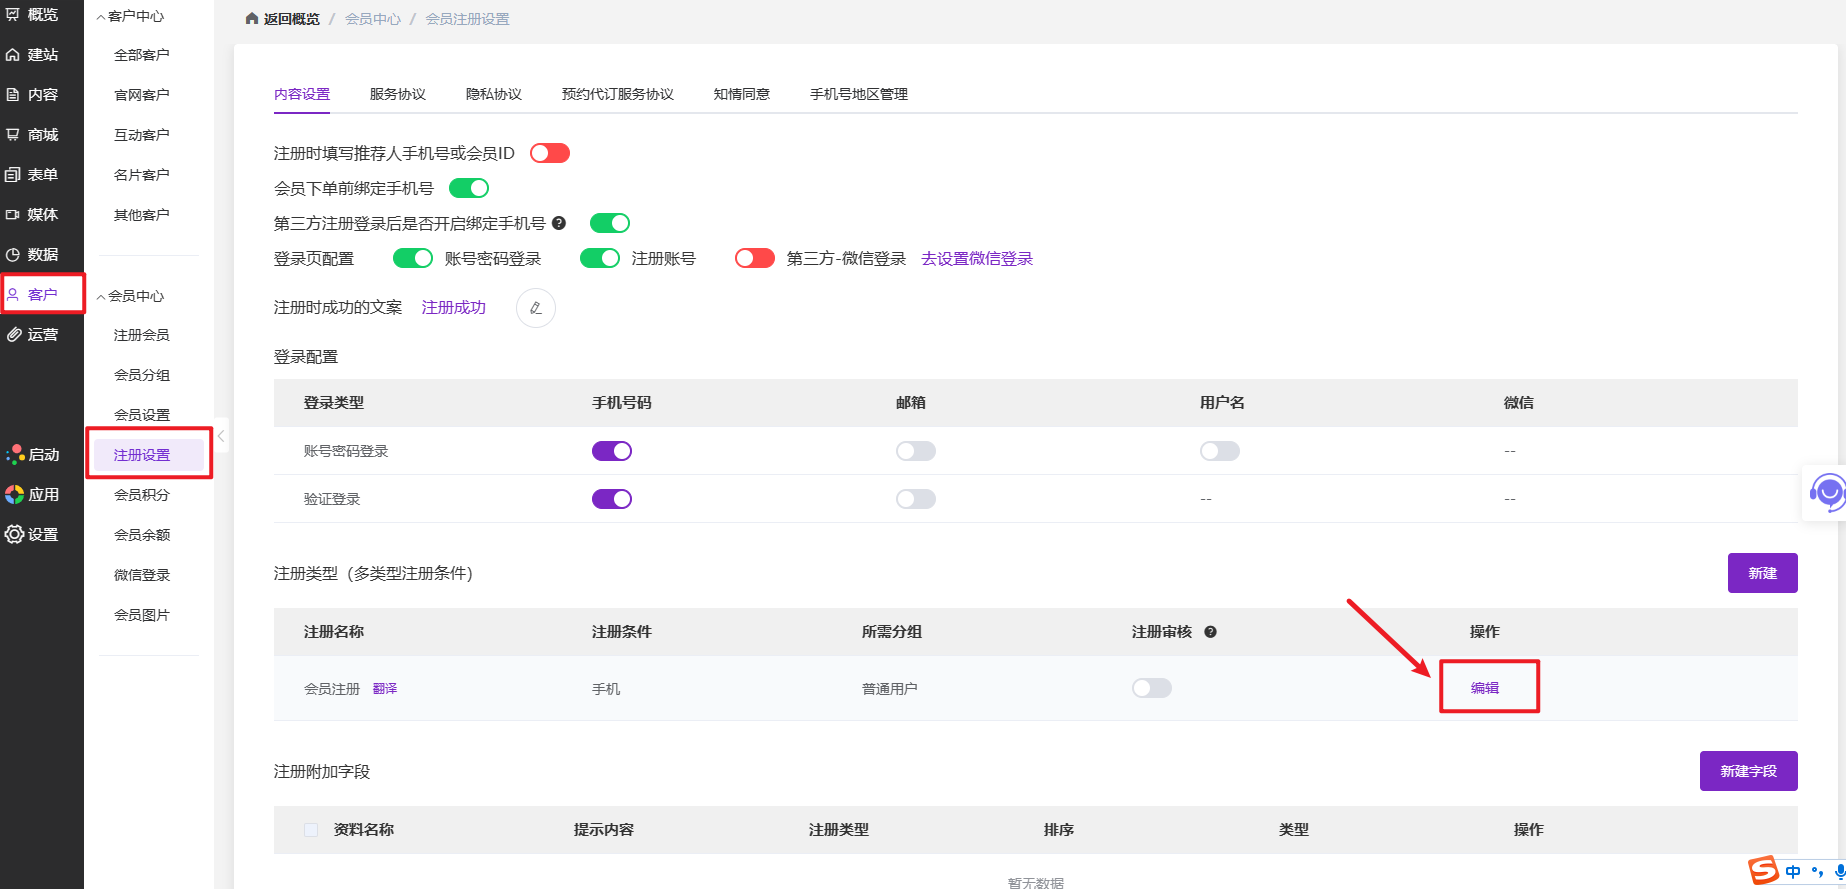The image size is (1846, 889).
Task: Click the 新建 registration type button
Action: [1761, 573]
